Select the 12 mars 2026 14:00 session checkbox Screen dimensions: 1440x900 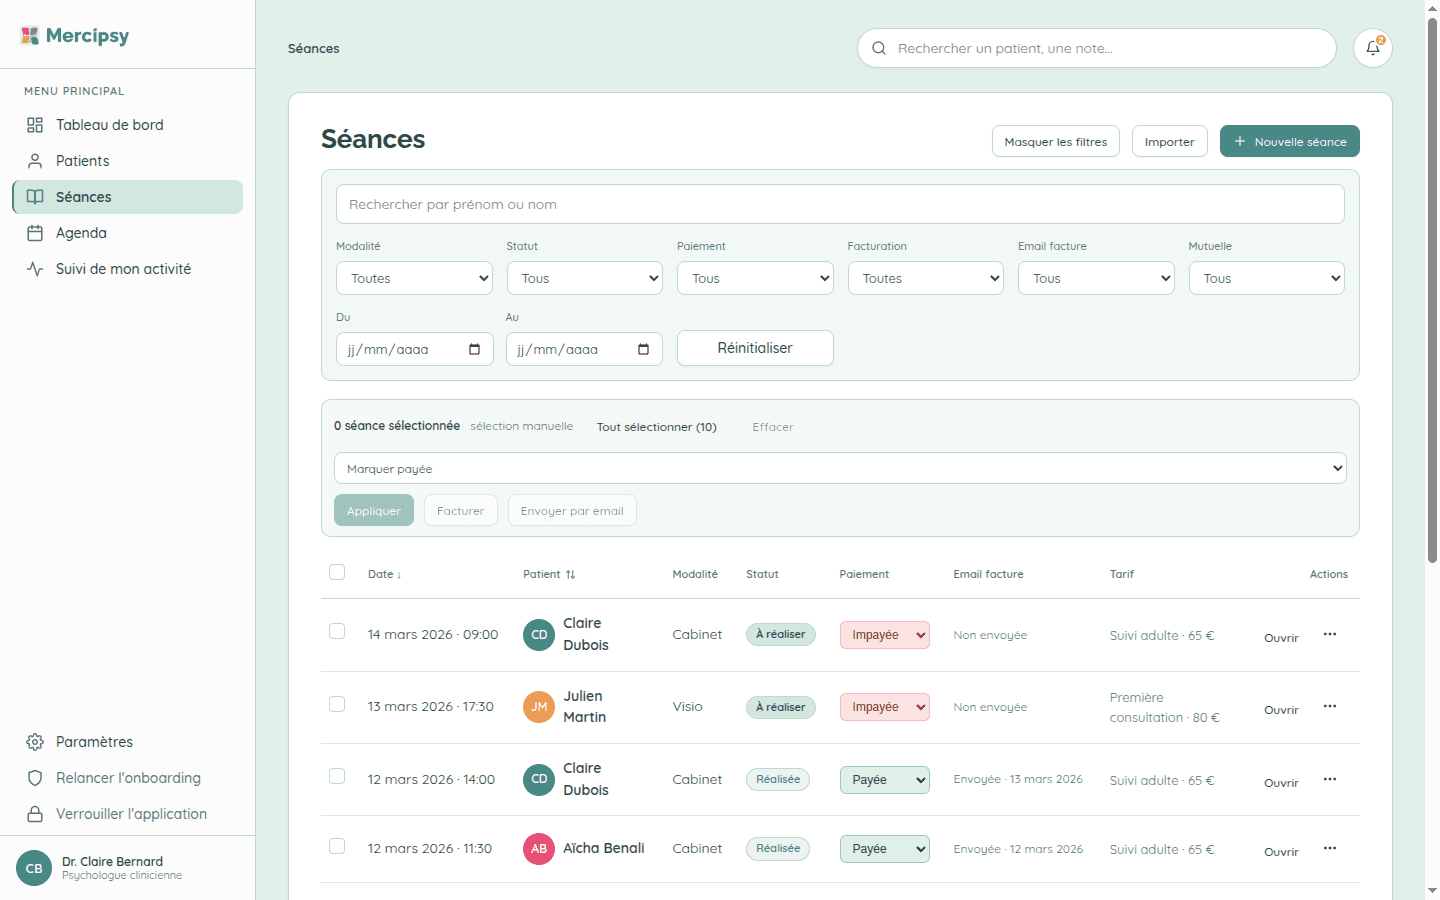click(x=337, y=776)
